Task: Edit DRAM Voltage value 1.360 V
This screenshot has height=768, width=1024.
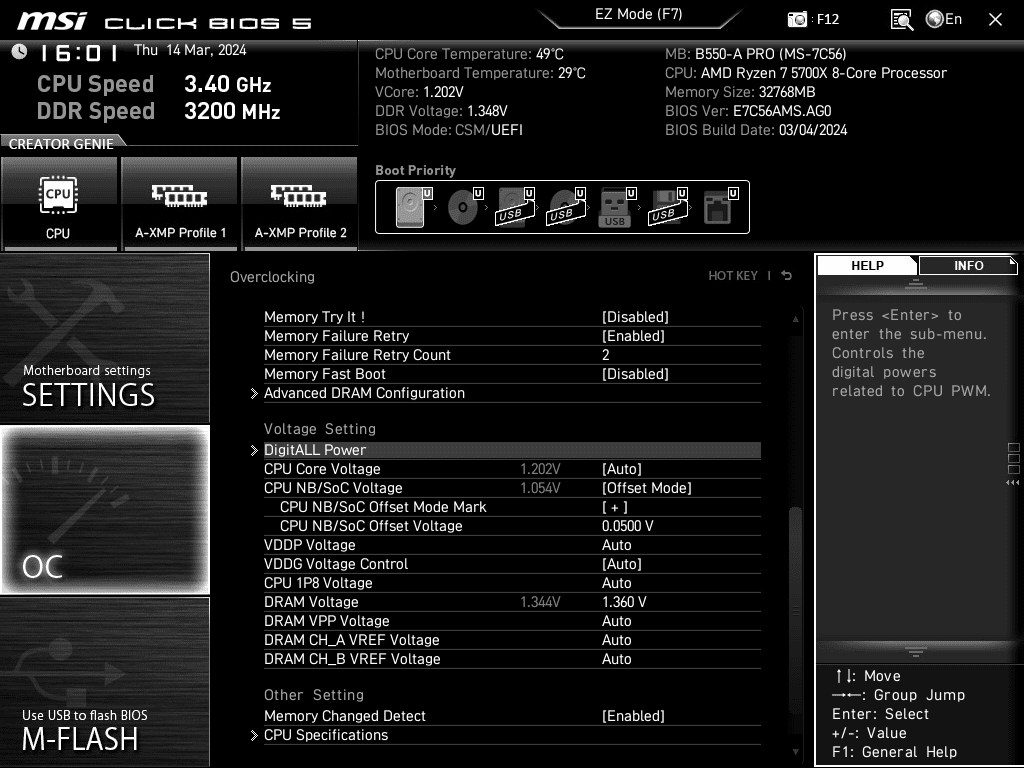Action: (x=624, y=601)
